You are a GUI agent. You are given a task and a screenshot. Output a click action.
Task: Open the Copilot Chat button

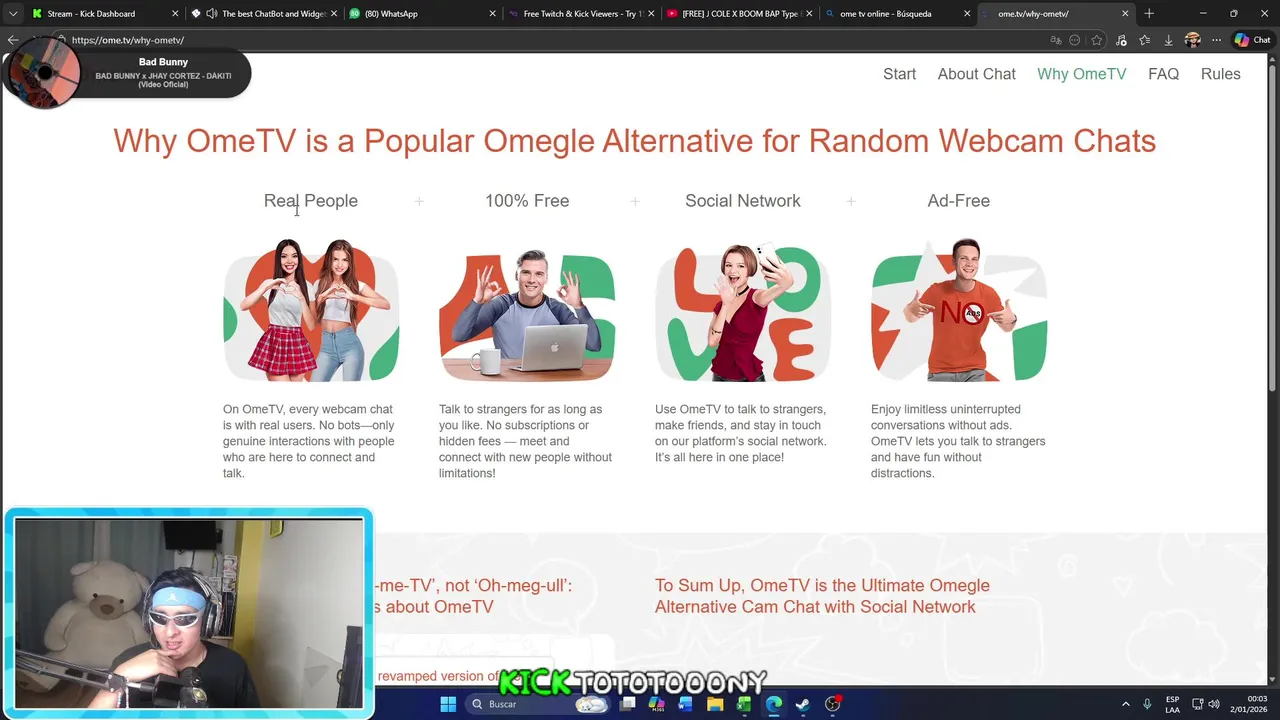1252,40
